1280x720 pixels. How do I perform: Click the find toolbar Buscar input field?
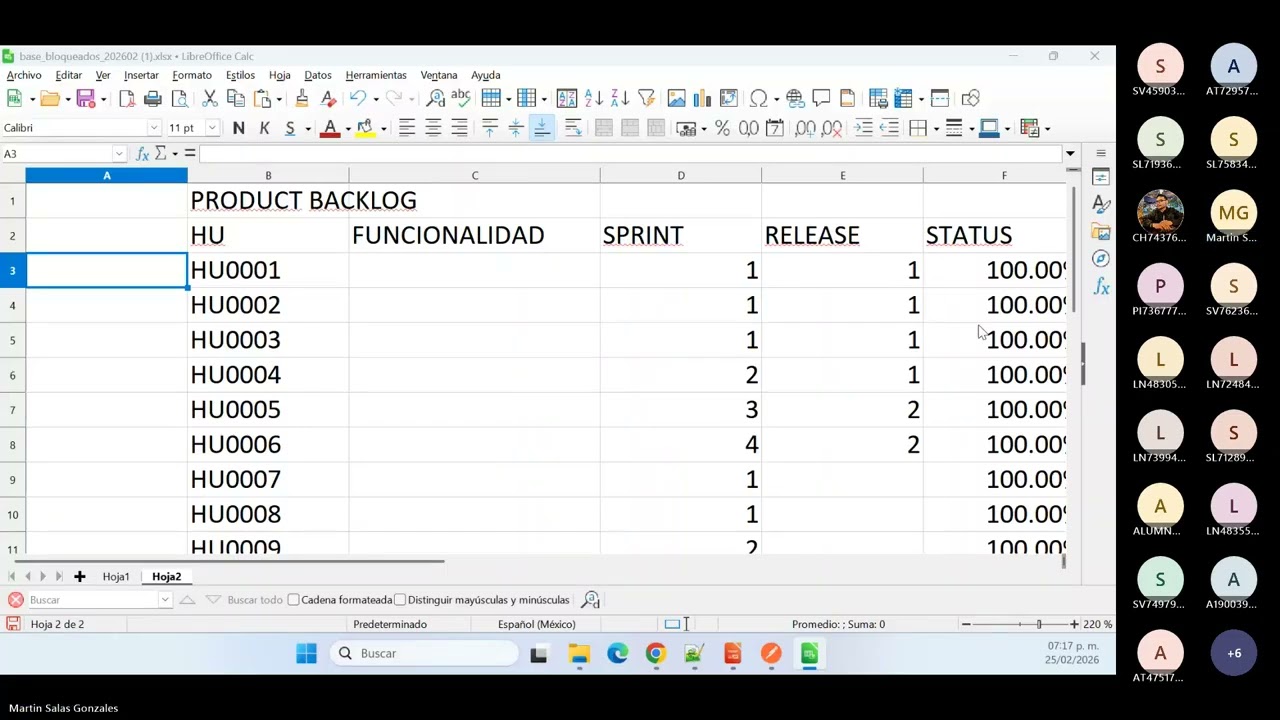click(x=93, y=600)
